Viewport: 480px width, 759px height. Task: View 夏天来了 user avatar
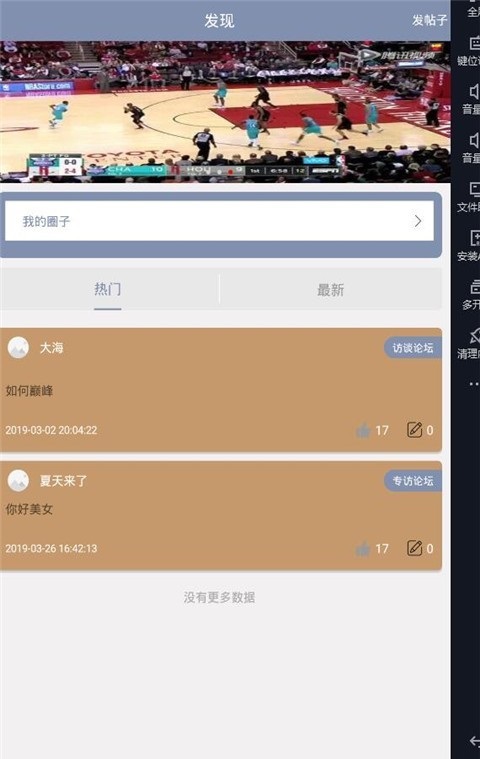click(18, 481)
